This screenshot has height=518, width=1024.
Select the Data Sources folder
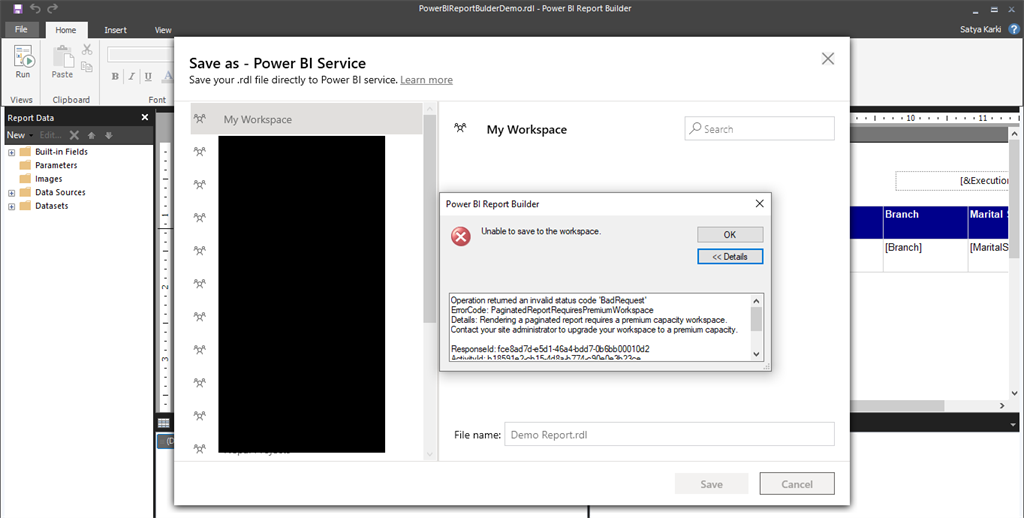point(53,192)
